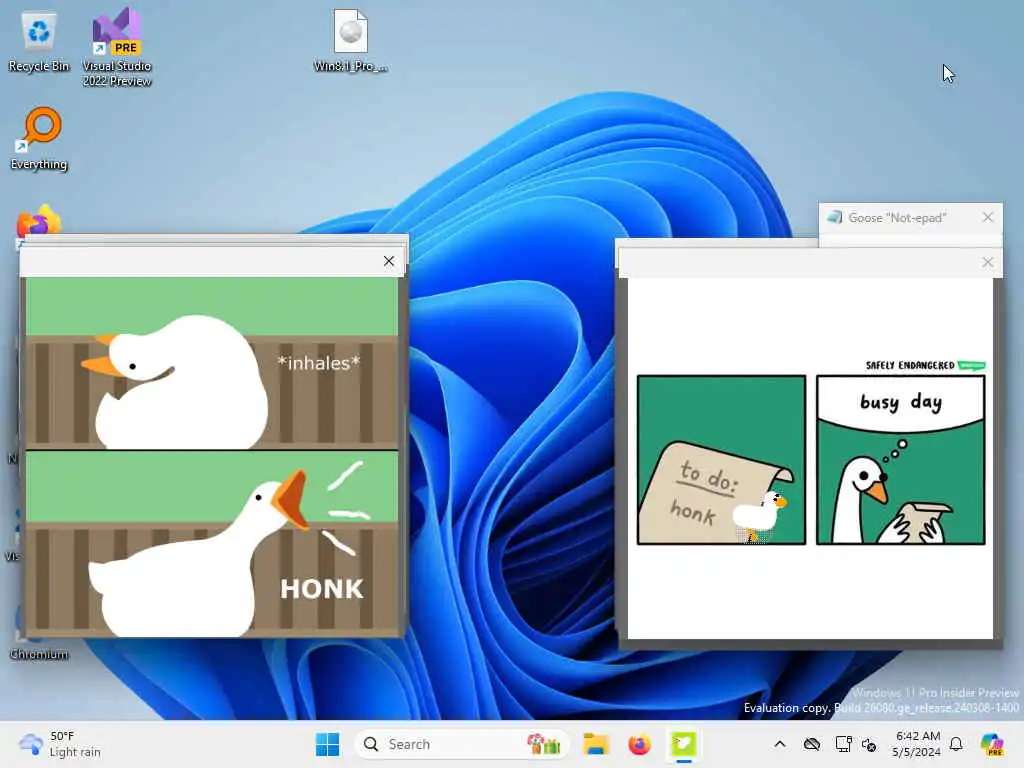The image size is (1024, 768).
Task: Open Visual Studio 2022 Preview shortcut
Action: click(x=117, y=47)
